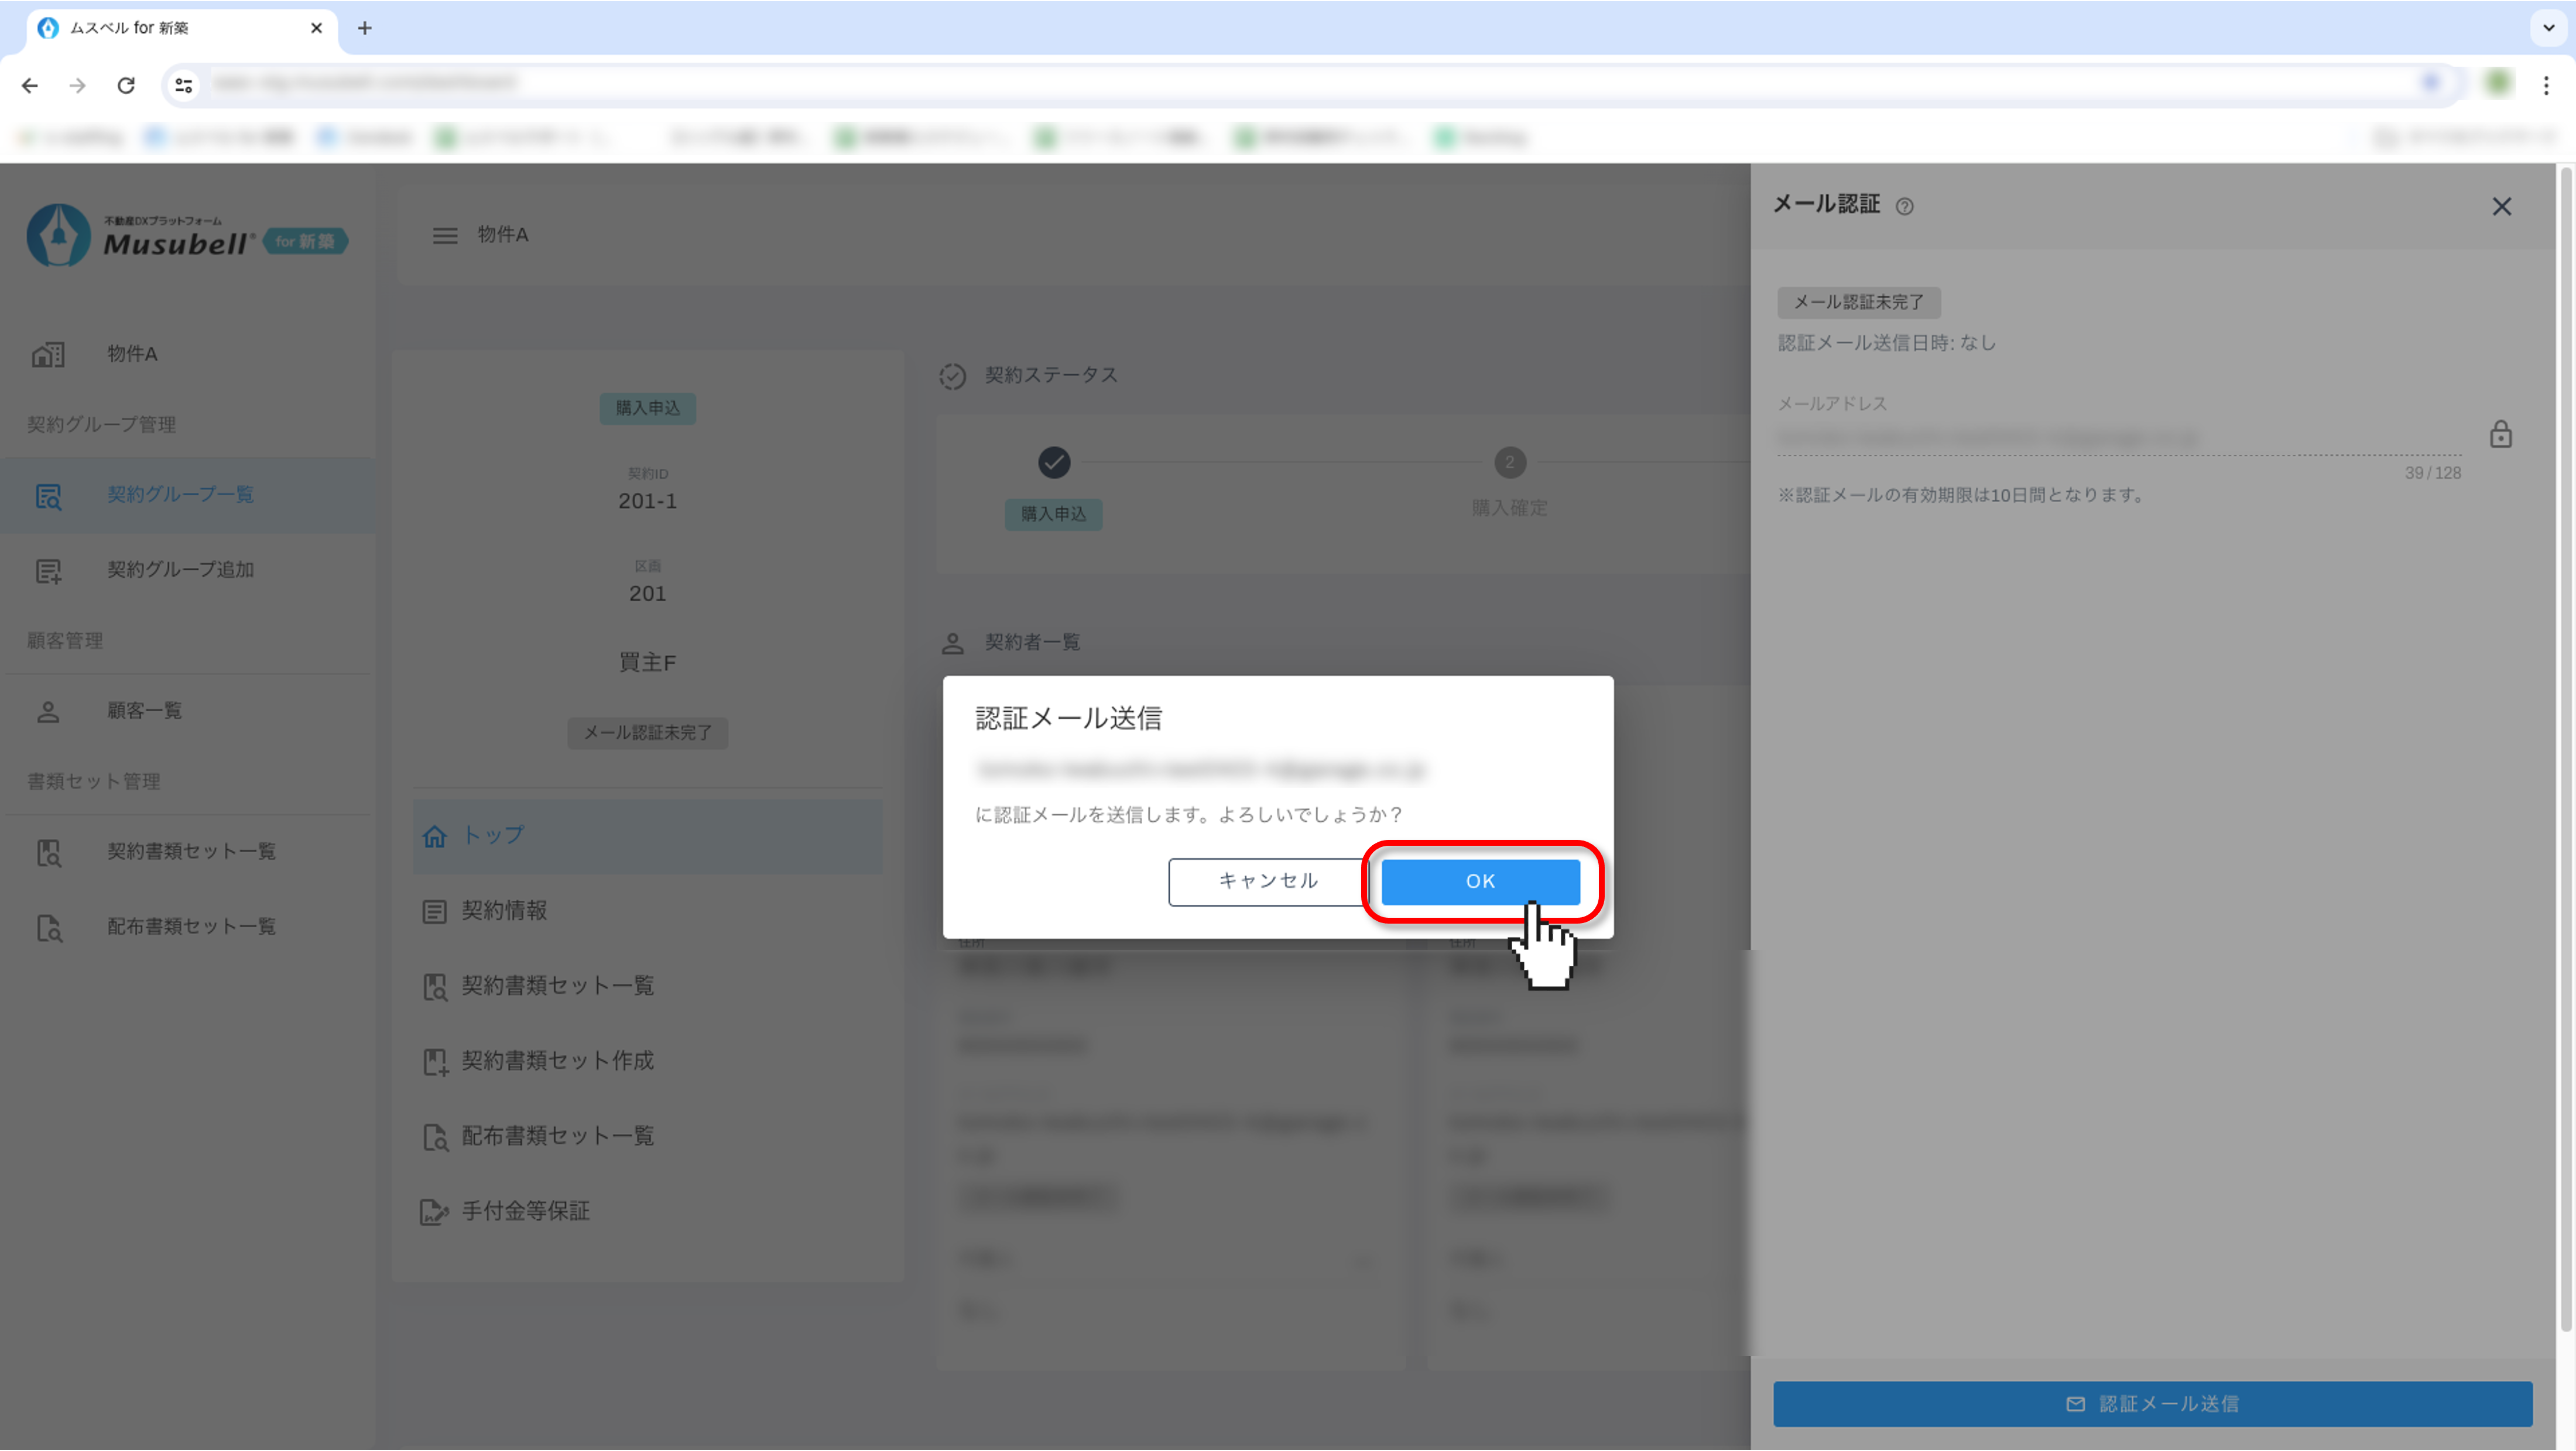Image resolution: width=2576 pixels, height=1451 pixels.
Task: Close the メール認証 side panel
Action: coord(2501,206)
